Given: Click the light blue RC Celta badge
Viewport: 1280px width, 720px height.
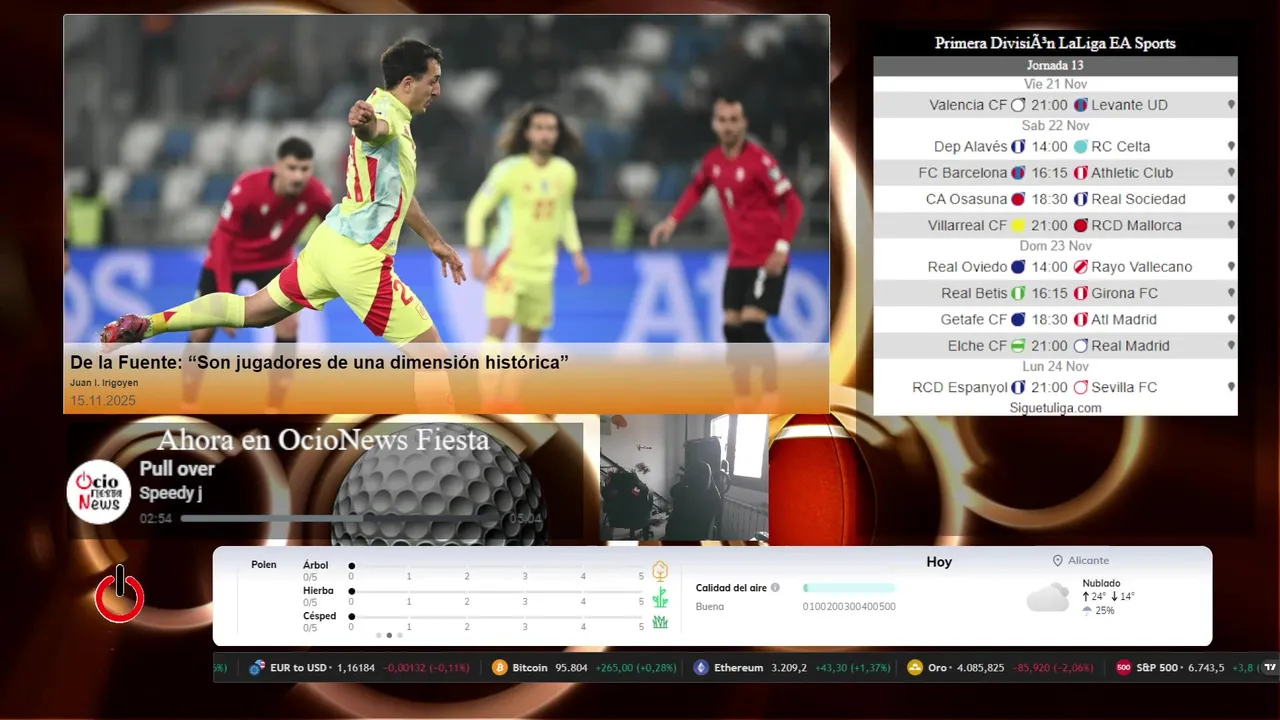Looking at the screenshot, I should click(x=1080, y=147).
